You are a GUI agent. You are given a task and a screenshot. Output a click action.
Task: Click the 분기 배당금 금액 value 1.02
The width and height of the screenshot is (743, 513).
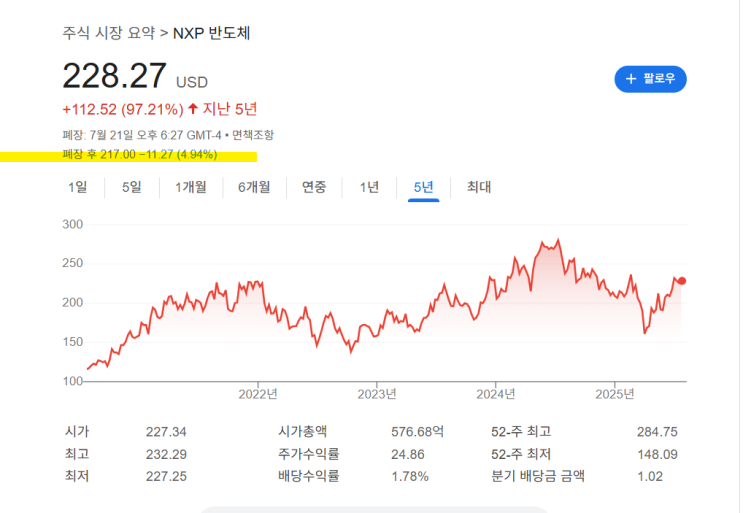[x=650, y=477]
